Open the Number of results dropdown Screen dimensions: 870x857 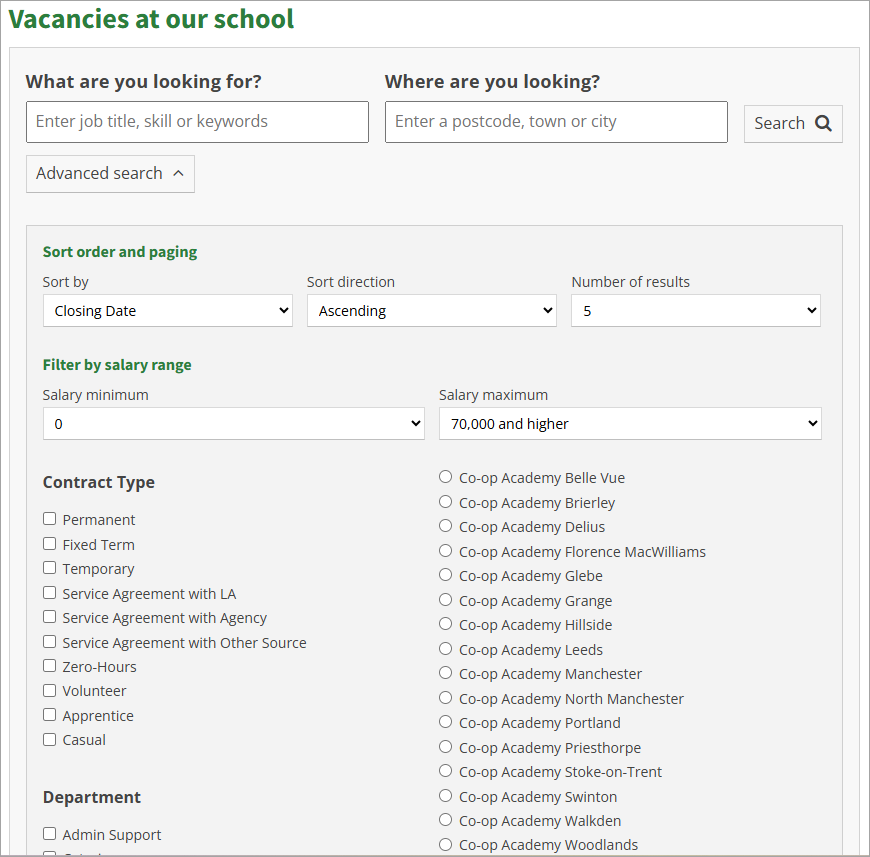point(695,311)
